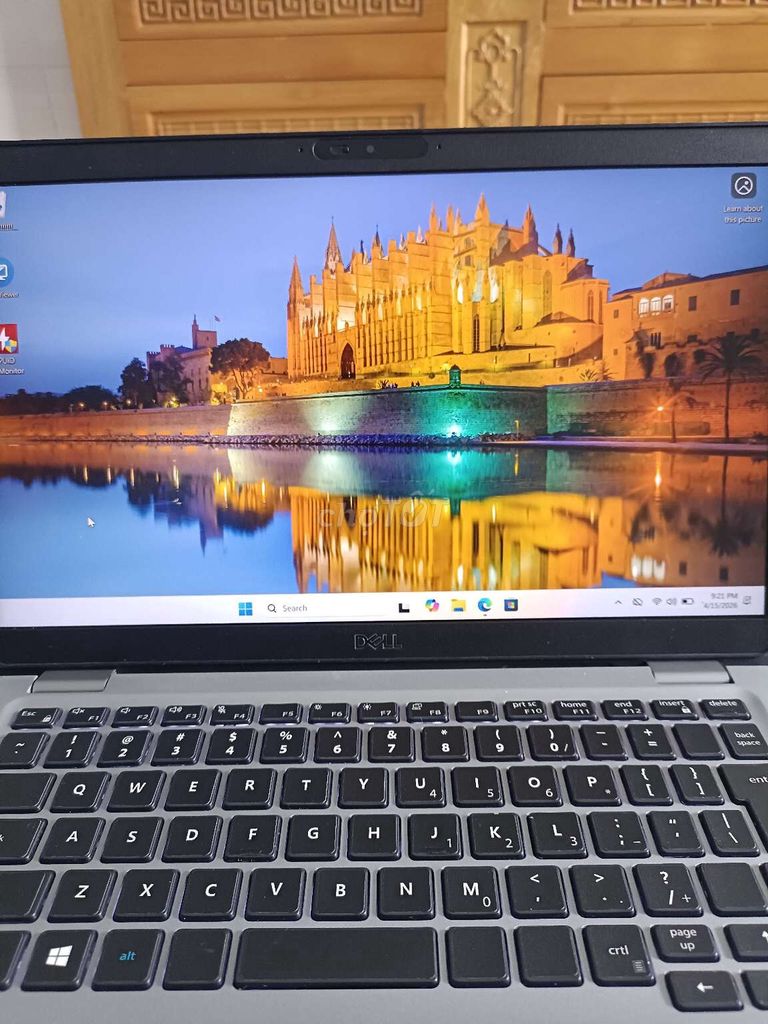Click the Learn about this picture icon
This screenshot has height=1024, width=768.
pyautogui.click(x=743, y=186)
